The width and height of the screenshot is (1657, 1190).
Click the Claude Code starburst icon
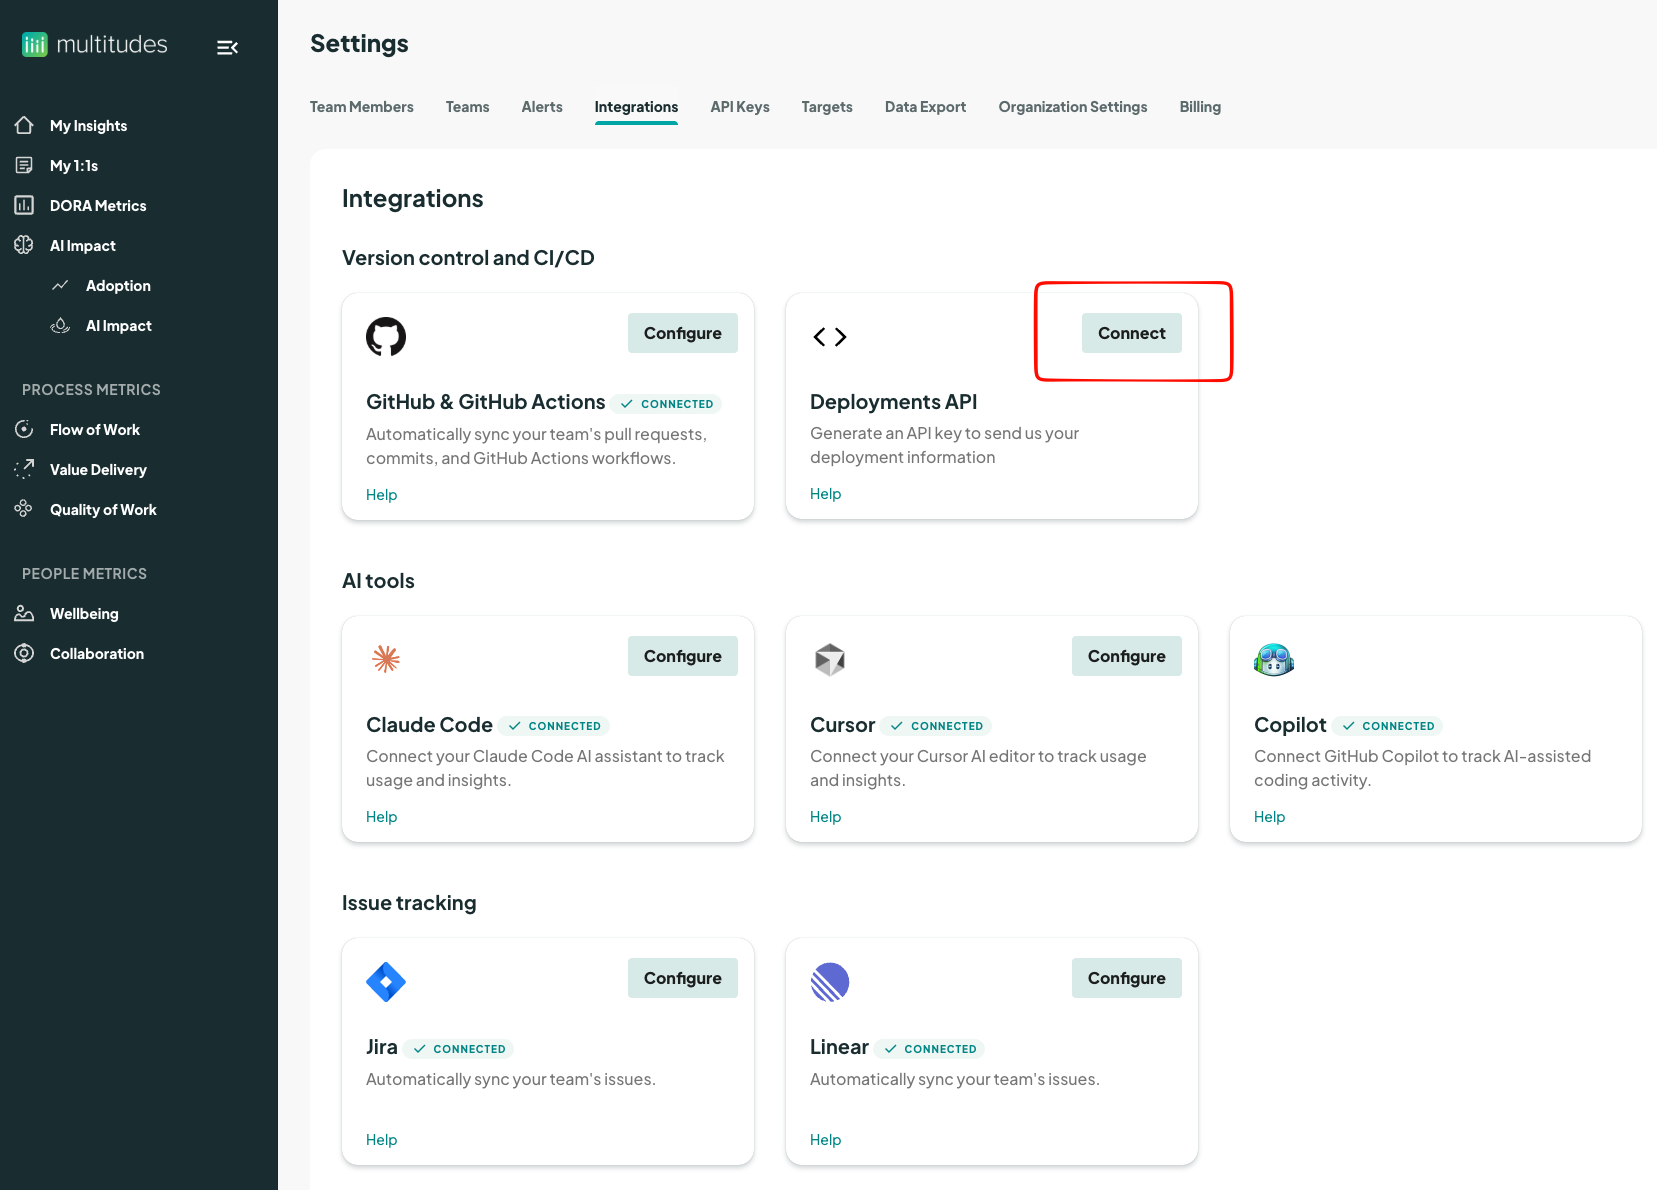(386, 659)
